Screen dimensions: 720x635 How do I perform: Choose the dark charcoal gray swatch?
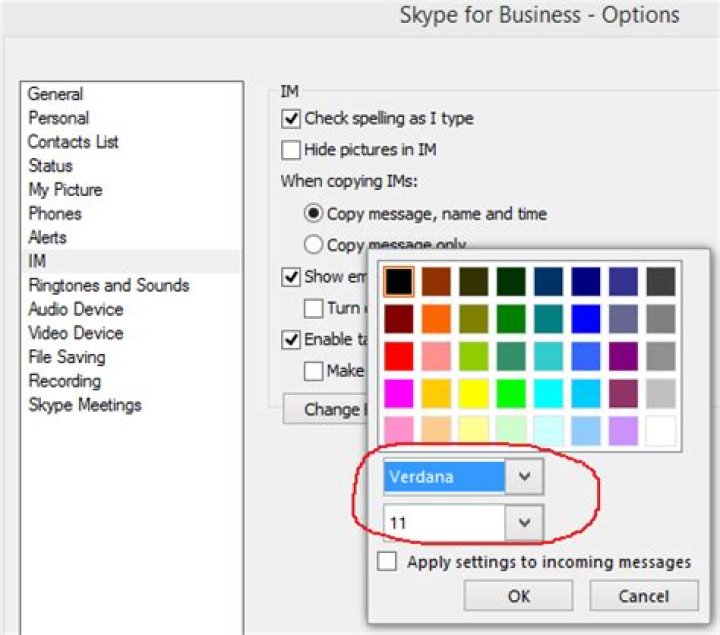tap(660, 281)
